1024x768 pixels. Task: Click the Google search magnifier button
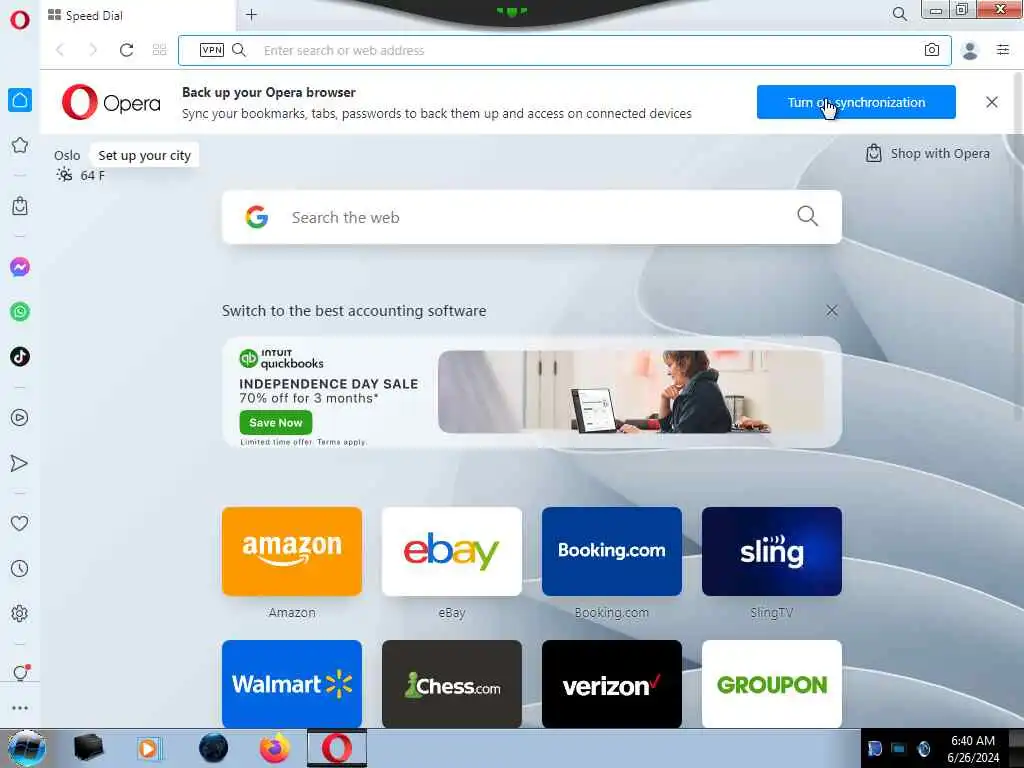click(x=807, y=216)
